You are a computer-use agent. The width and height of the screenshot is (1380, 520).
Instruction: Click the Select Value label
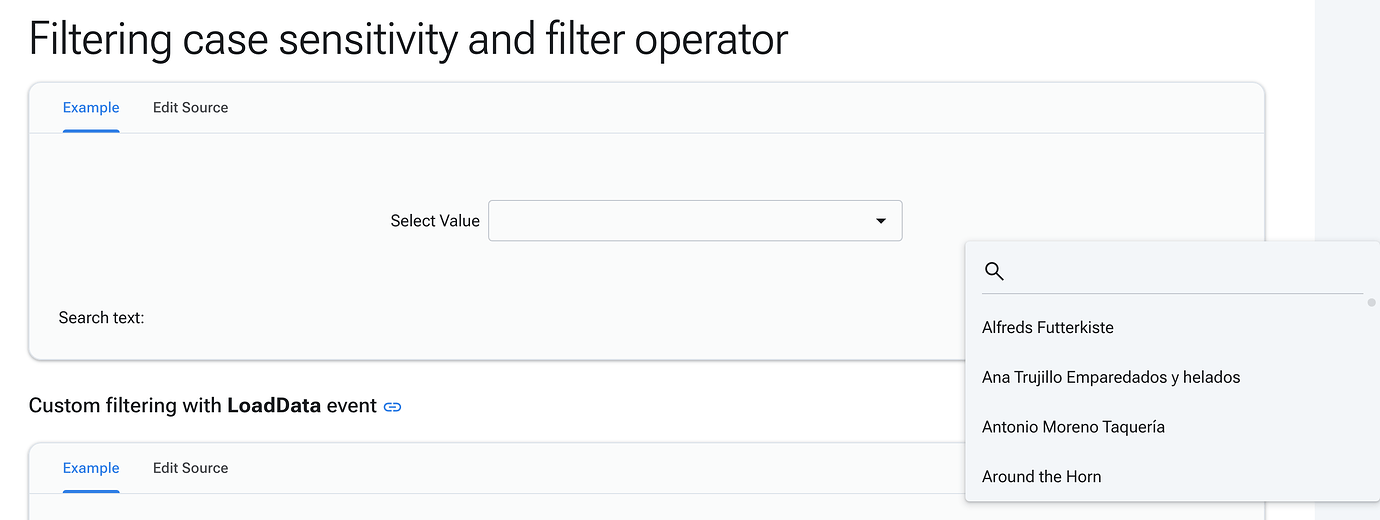pos(435,221)
